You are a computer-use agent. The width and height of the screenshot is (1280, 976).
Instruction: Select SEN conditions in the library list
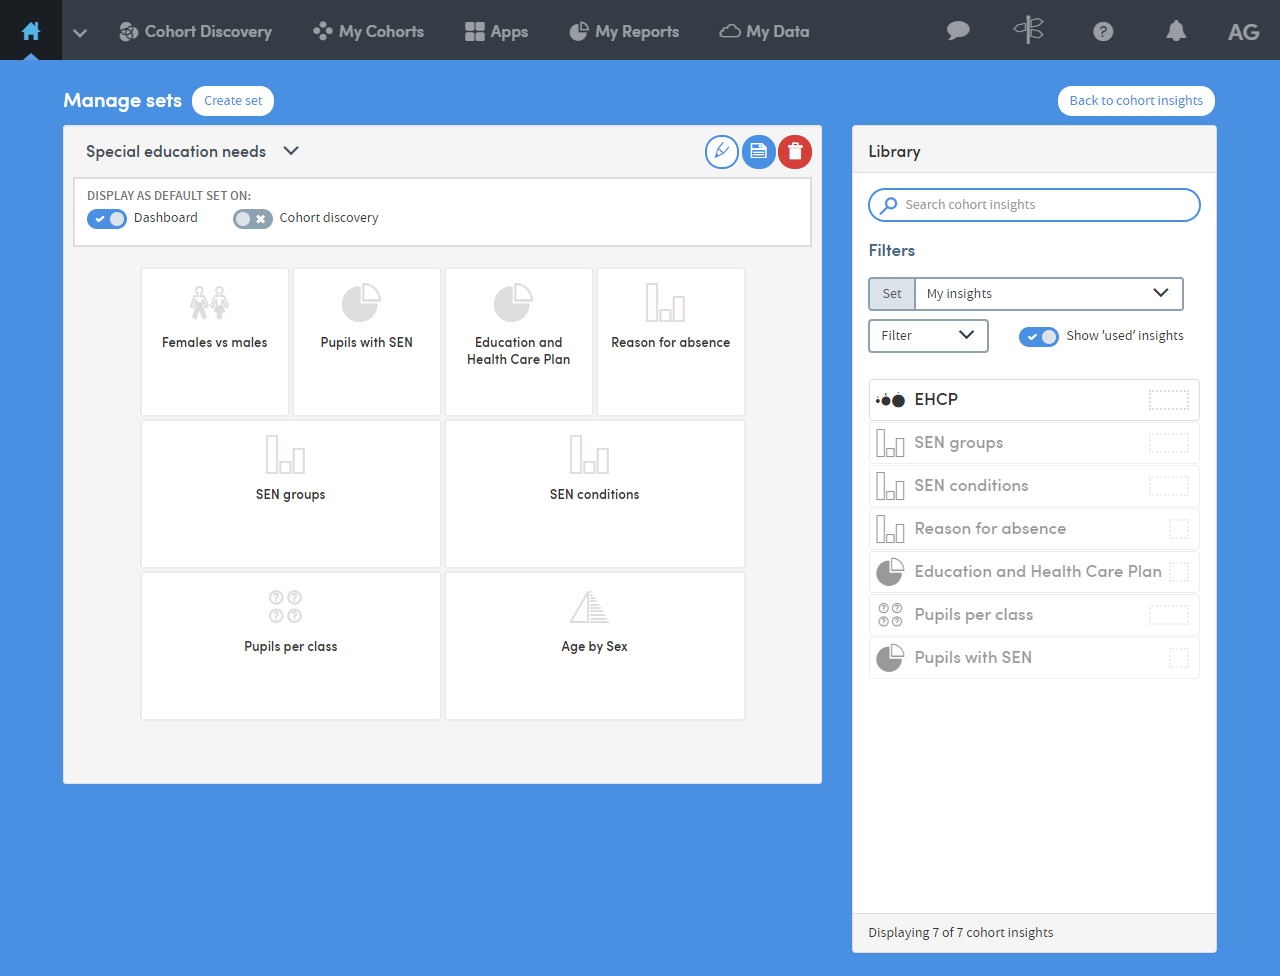click(1034, 486)
